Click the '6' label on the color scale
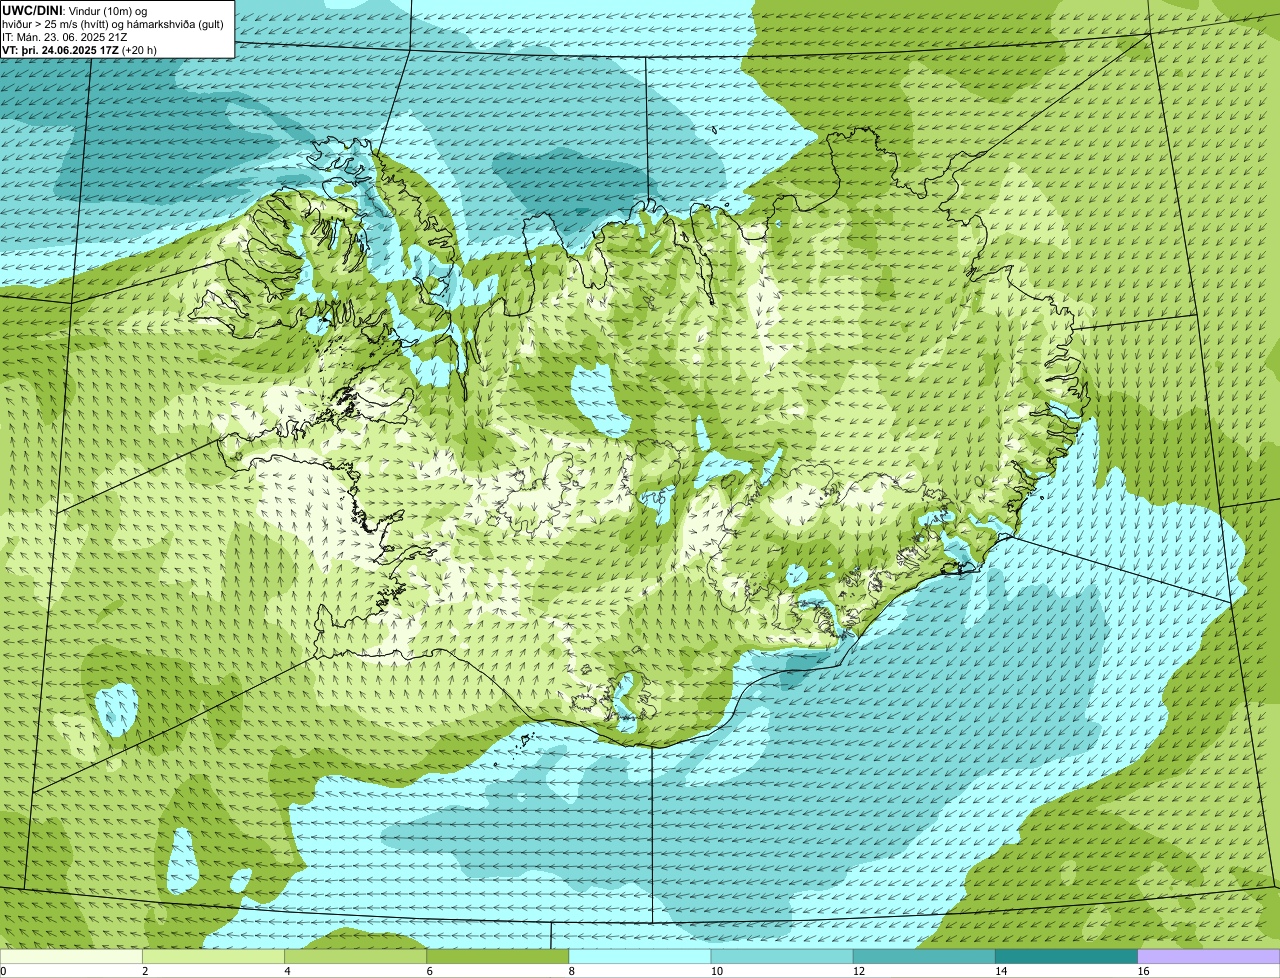Viewport: 1280px width, 978px height. coord(430,971)
